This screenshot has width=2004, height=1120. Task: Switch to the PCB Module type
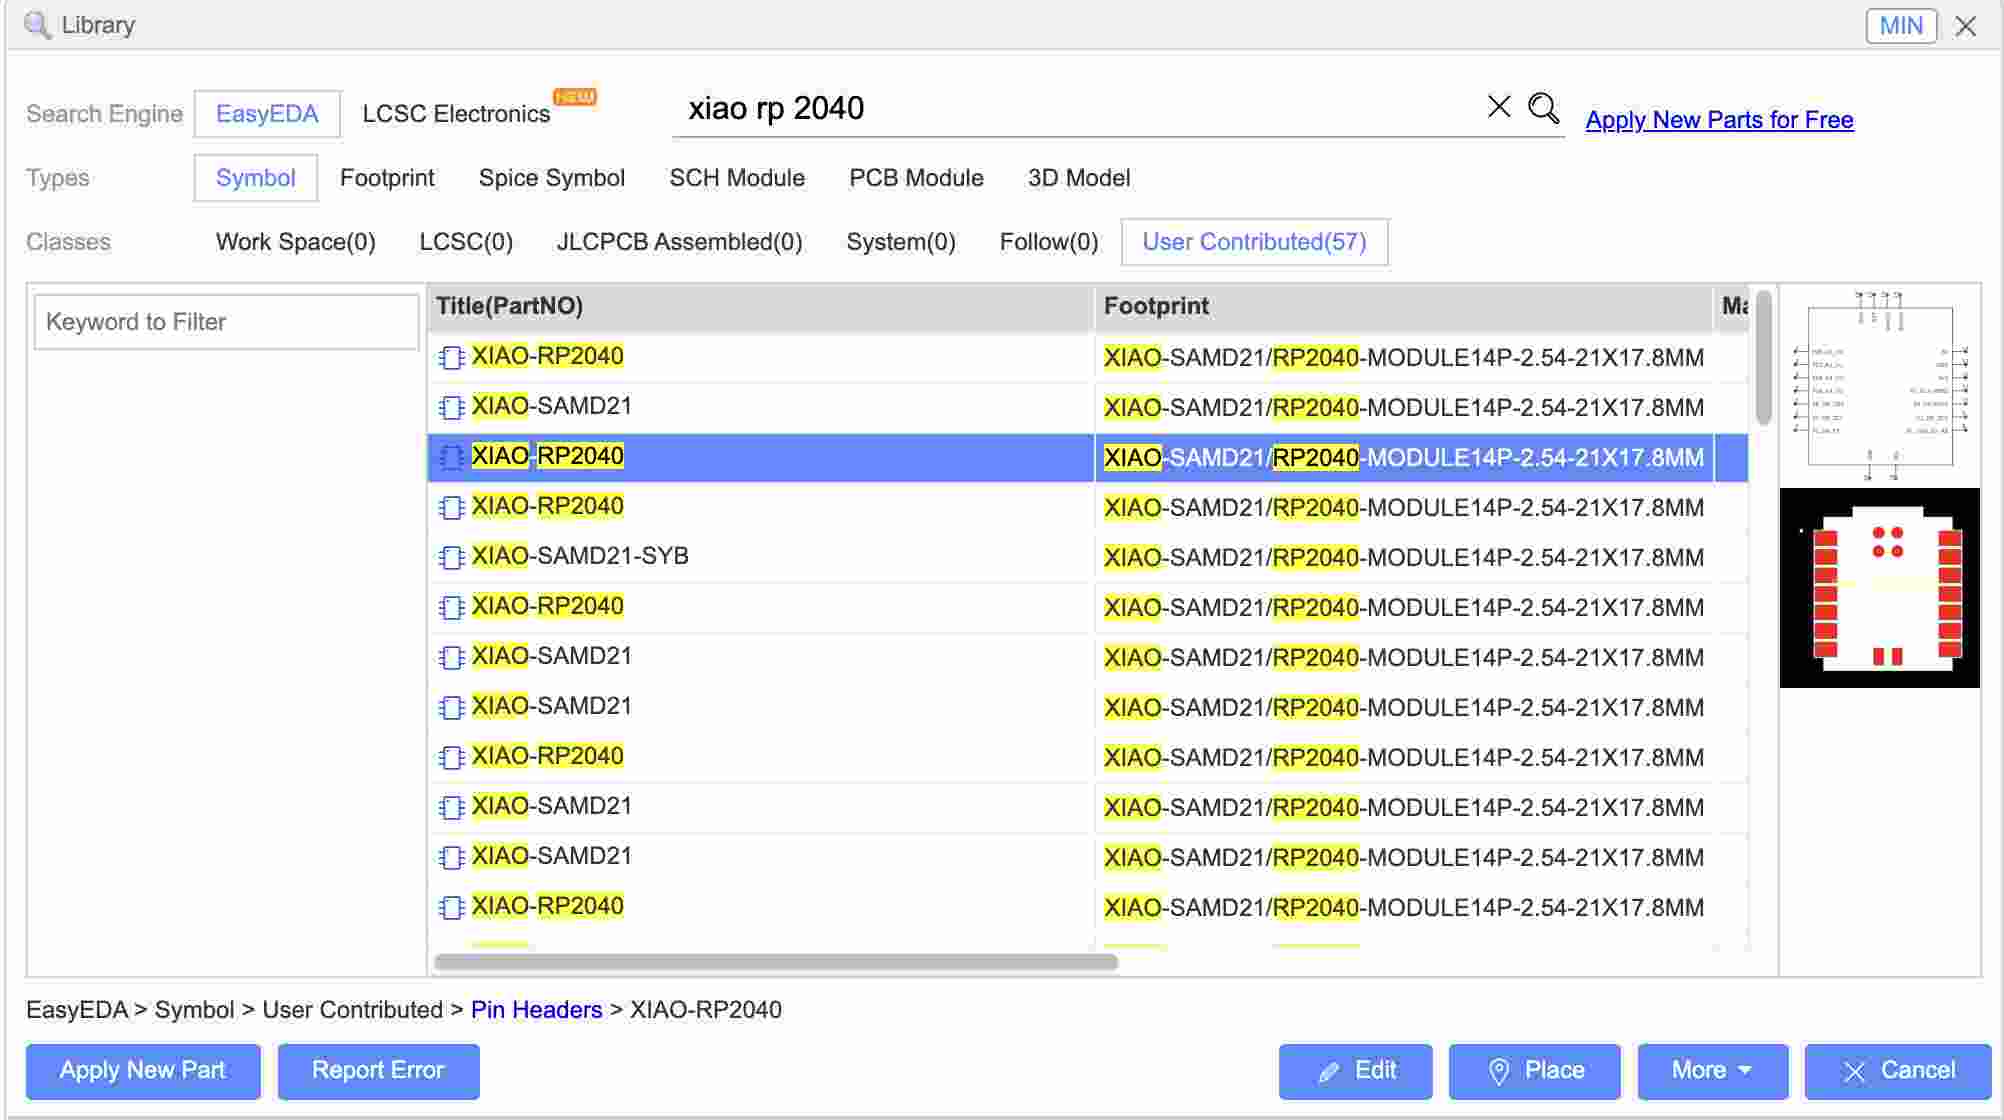coord(916,178)
